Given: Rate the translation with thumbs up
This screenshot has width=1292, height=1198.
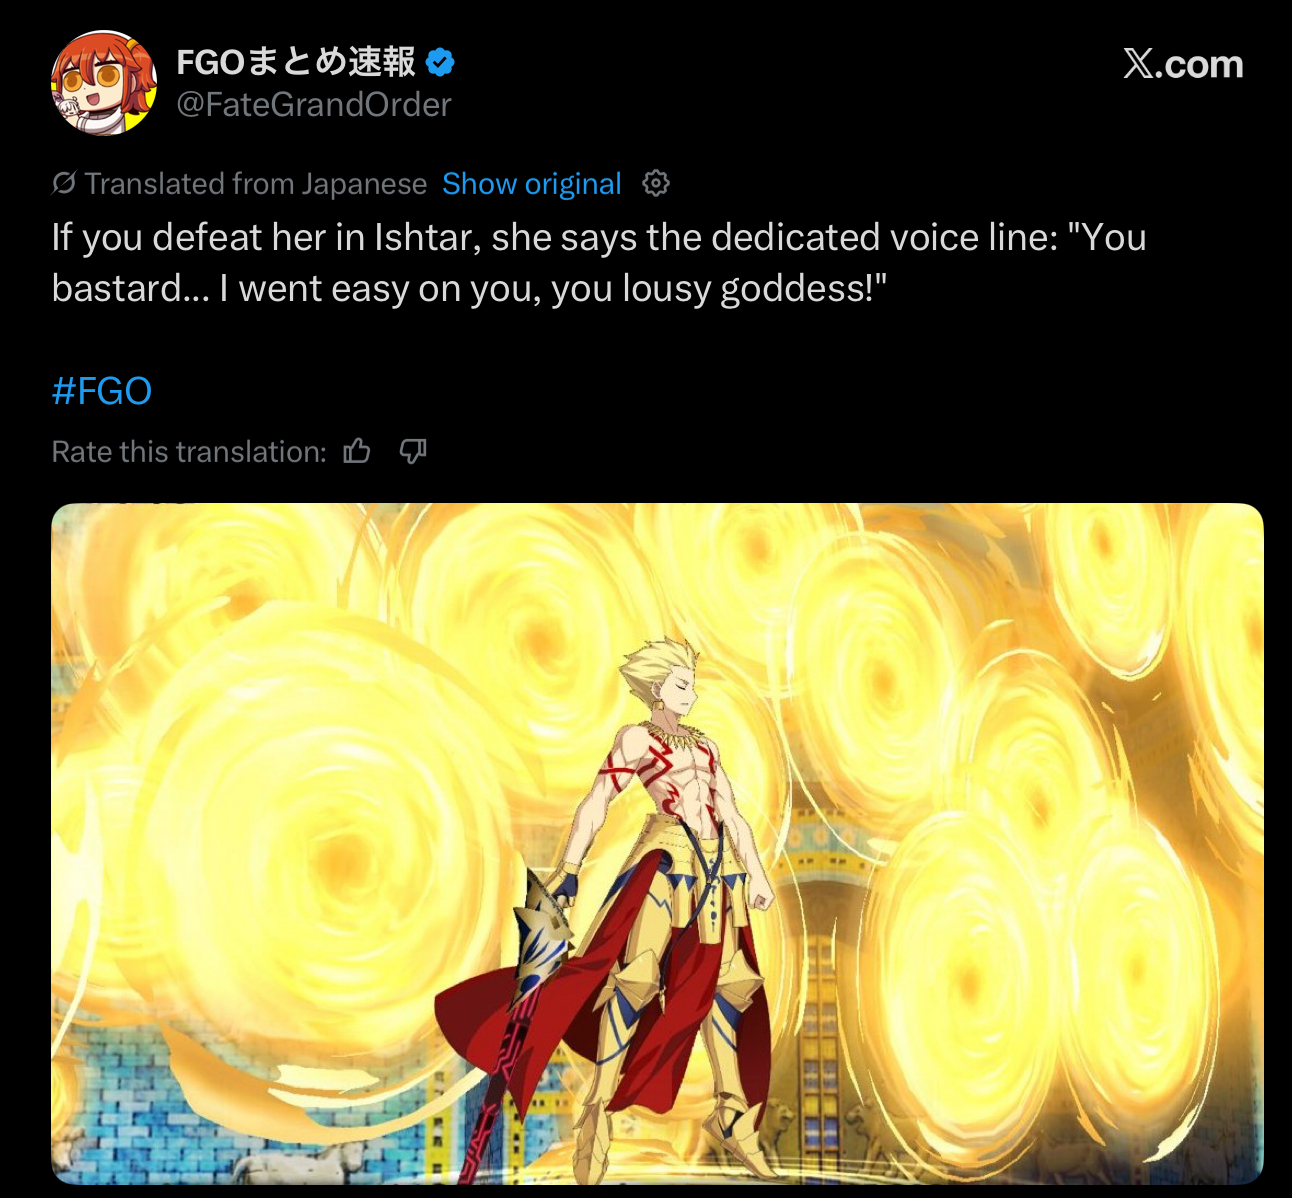Looking at the screenshot, I should coord(357,452).
